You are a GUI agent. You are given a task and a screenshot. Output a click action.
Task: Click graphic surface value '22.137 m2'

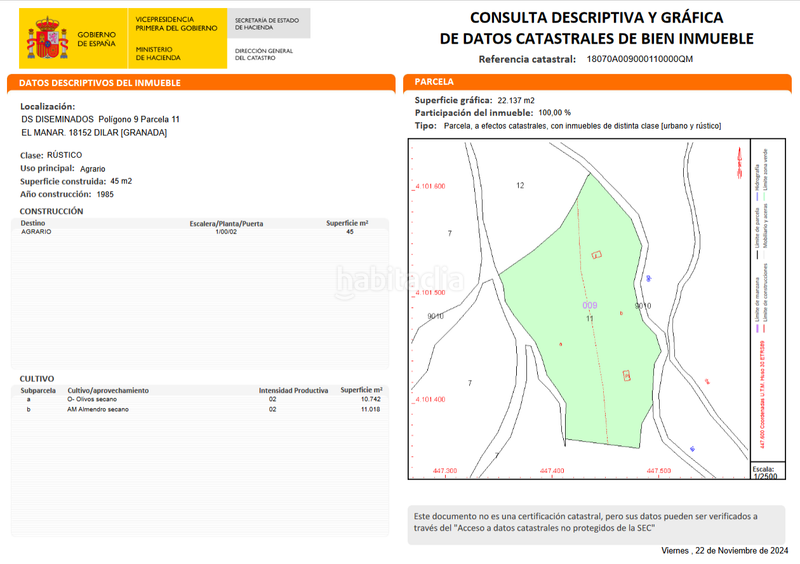click(516, 101)
